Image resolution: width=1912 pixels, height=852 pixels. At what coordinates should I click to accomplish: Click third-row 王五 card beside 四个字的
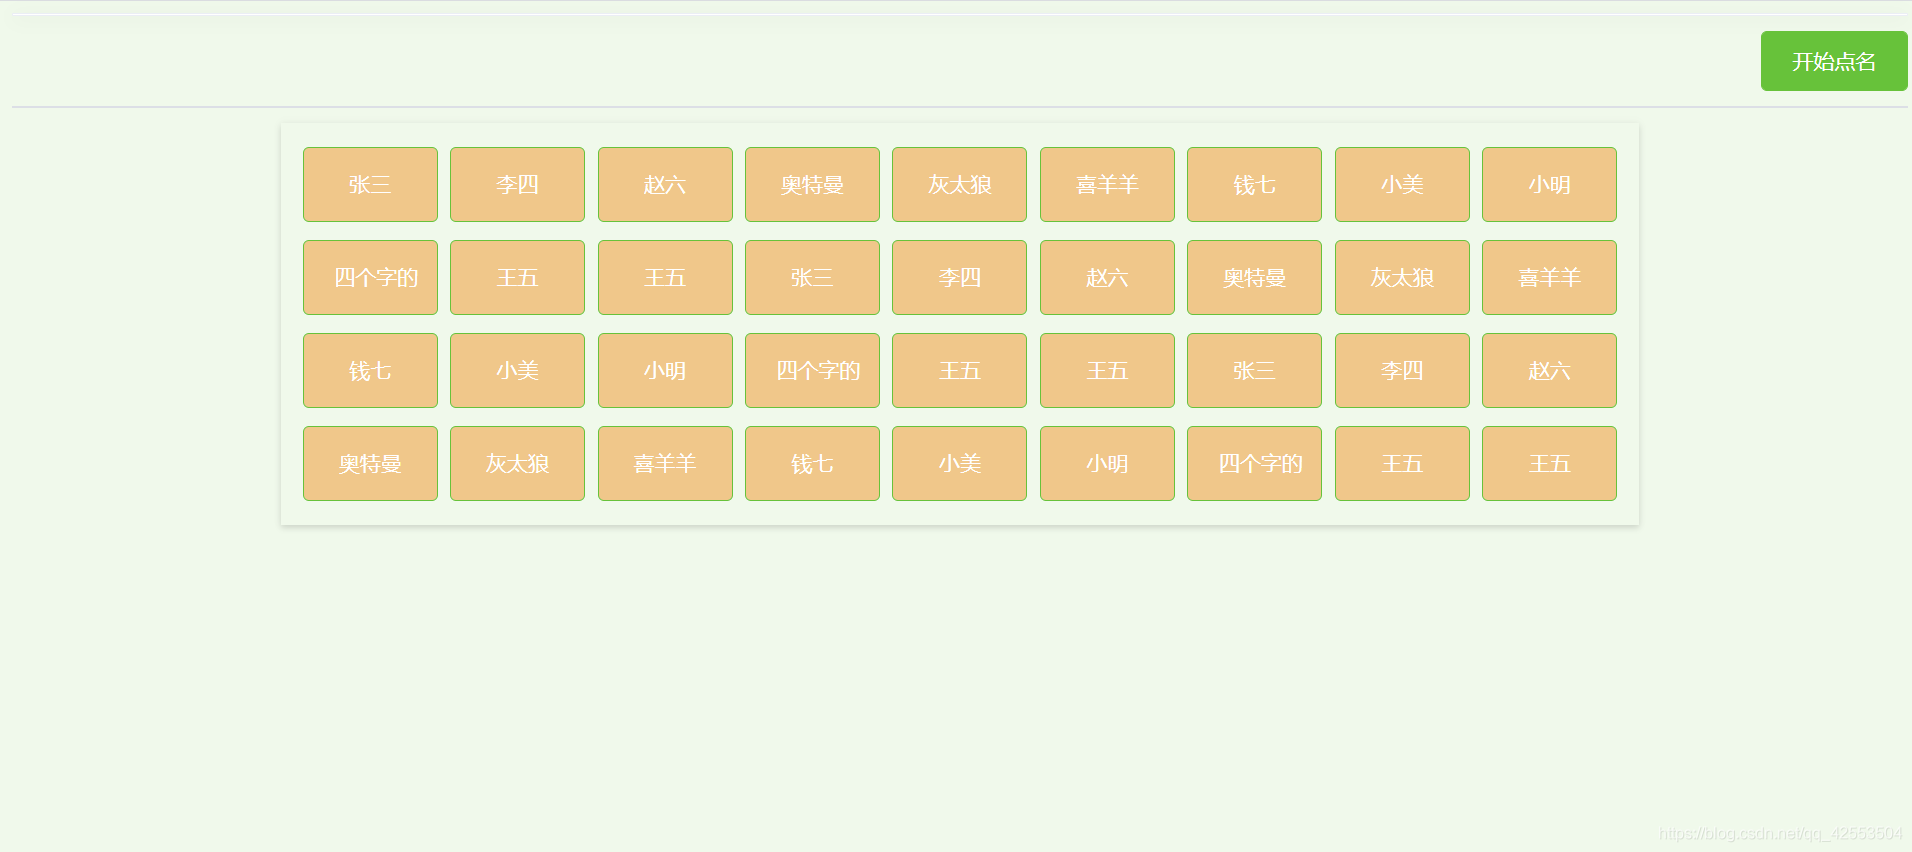click(959, 370)
